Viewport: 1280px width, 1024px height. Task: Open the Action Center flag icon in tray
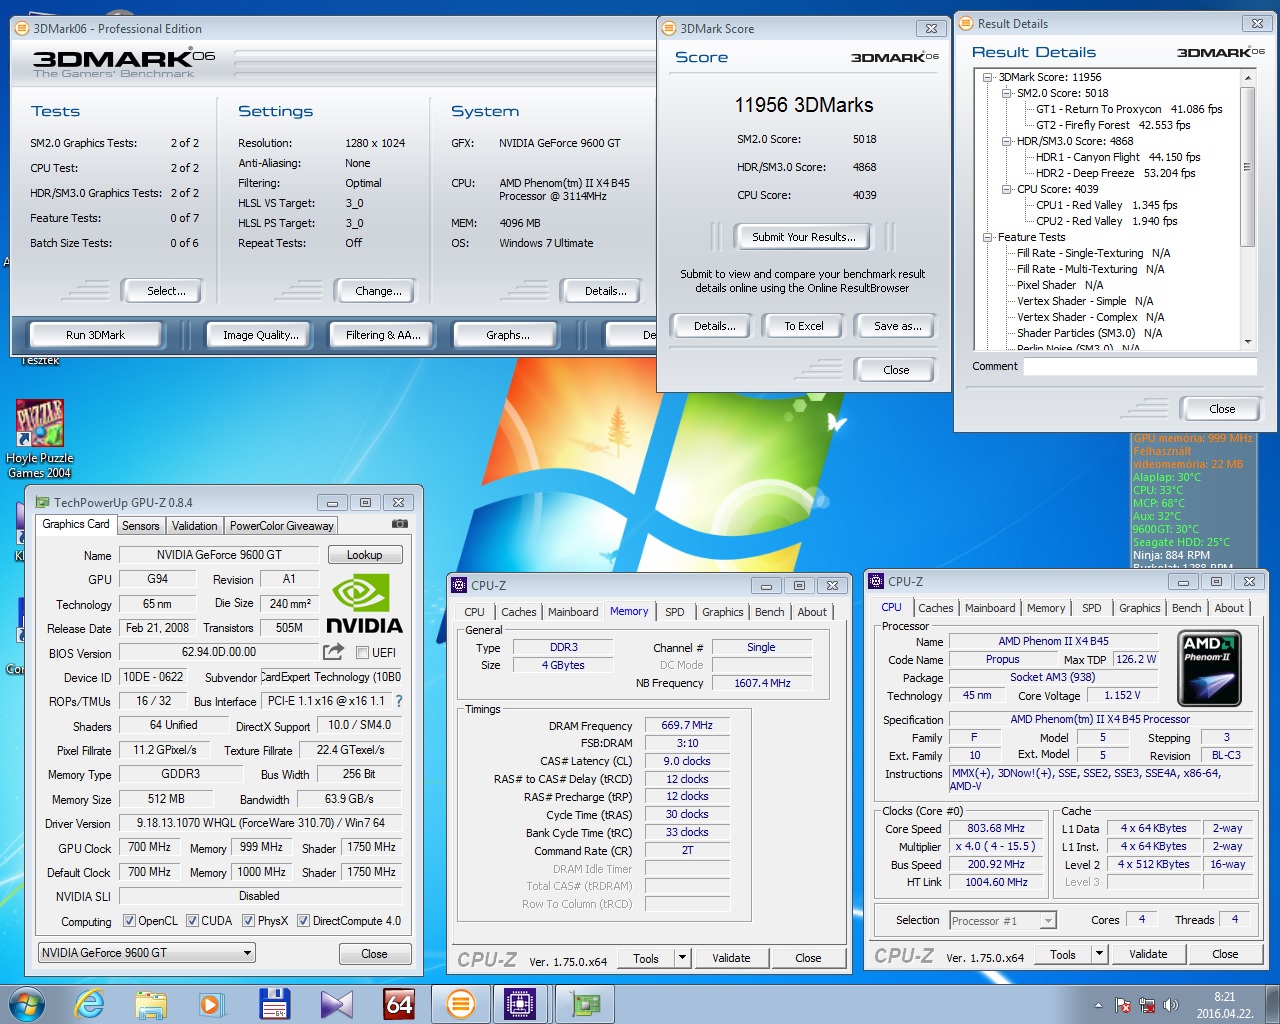coord(1123,1005)
